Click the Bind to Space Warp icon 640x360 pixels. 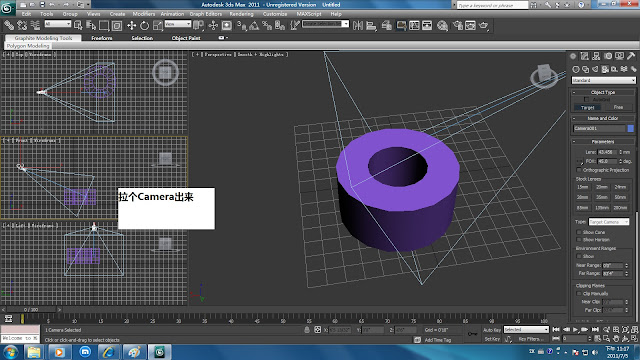pos(35,25)
